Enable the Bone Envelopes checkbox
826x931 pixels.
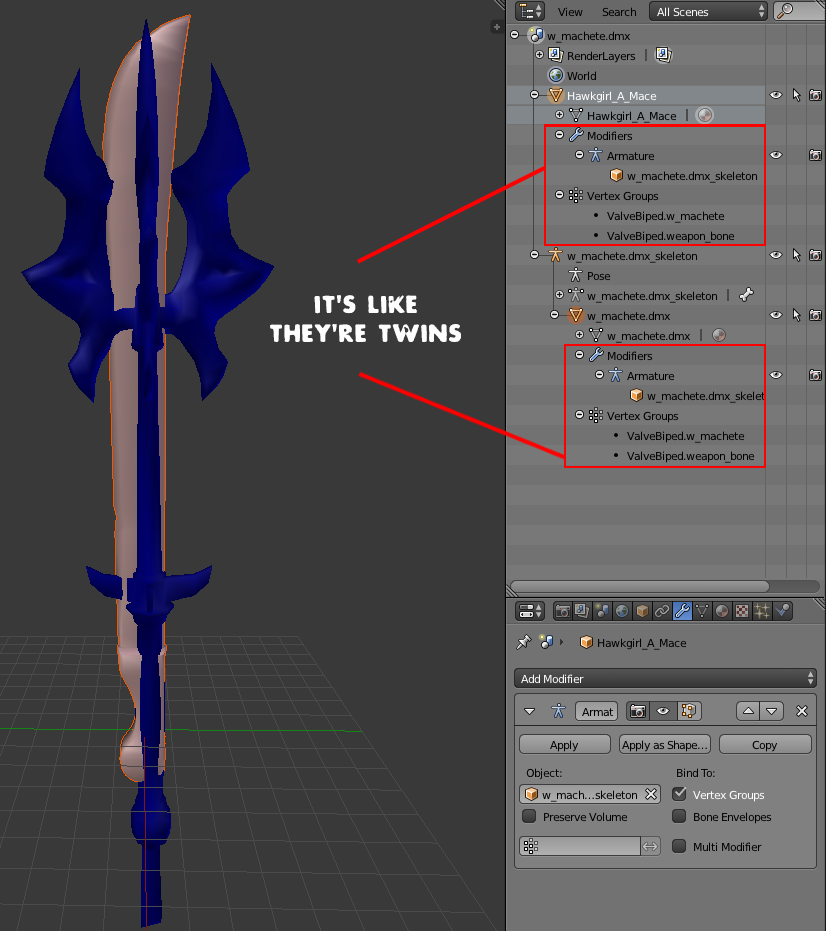pos(679,816)
